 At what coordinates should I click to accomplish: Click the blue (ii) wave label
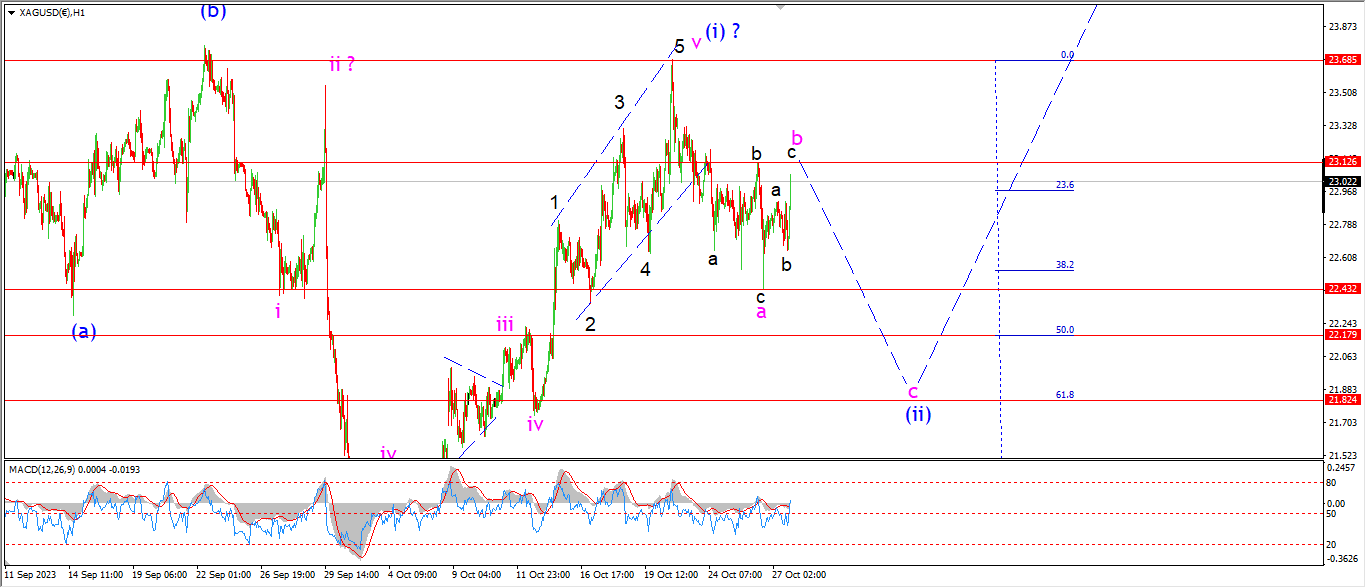tap(919, 413)
